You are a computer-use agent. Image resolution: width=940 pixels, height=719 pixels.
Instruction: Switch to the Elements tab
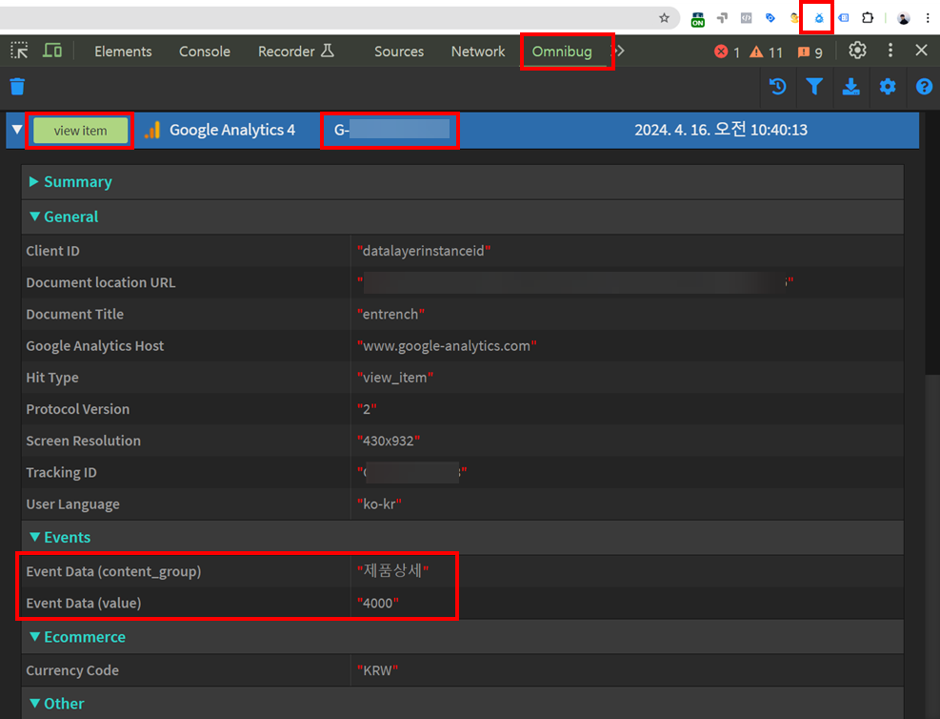[x=123, y=52]
